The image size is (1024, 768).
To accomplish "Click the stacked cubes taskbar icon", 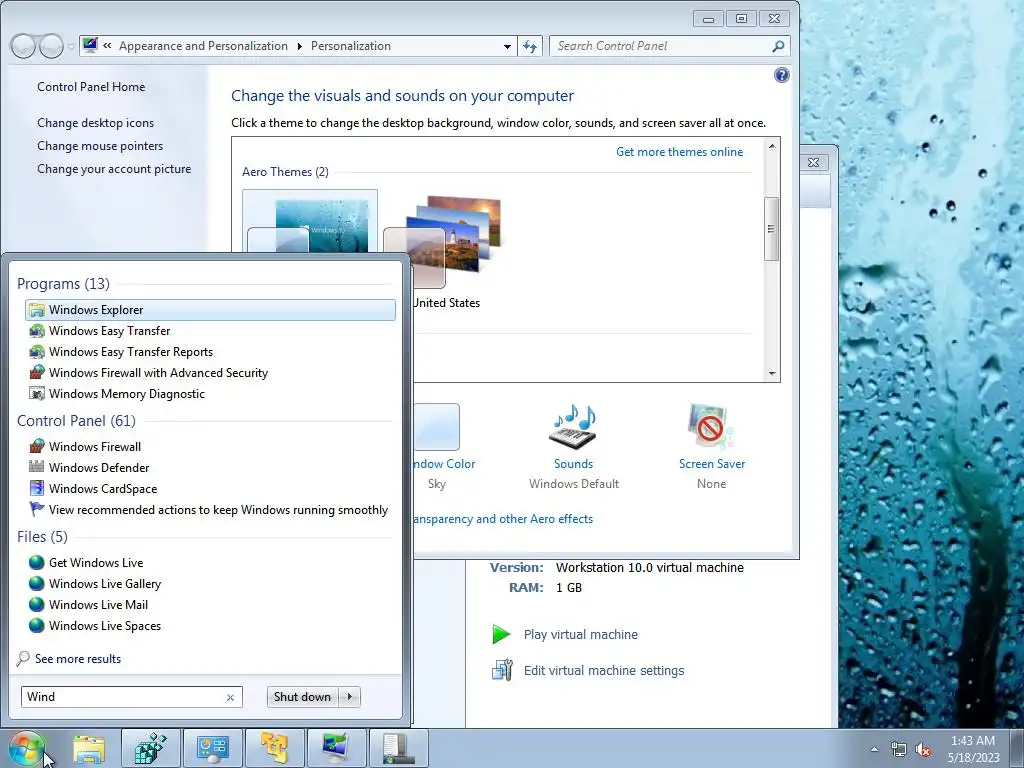I will coord(150,748).
